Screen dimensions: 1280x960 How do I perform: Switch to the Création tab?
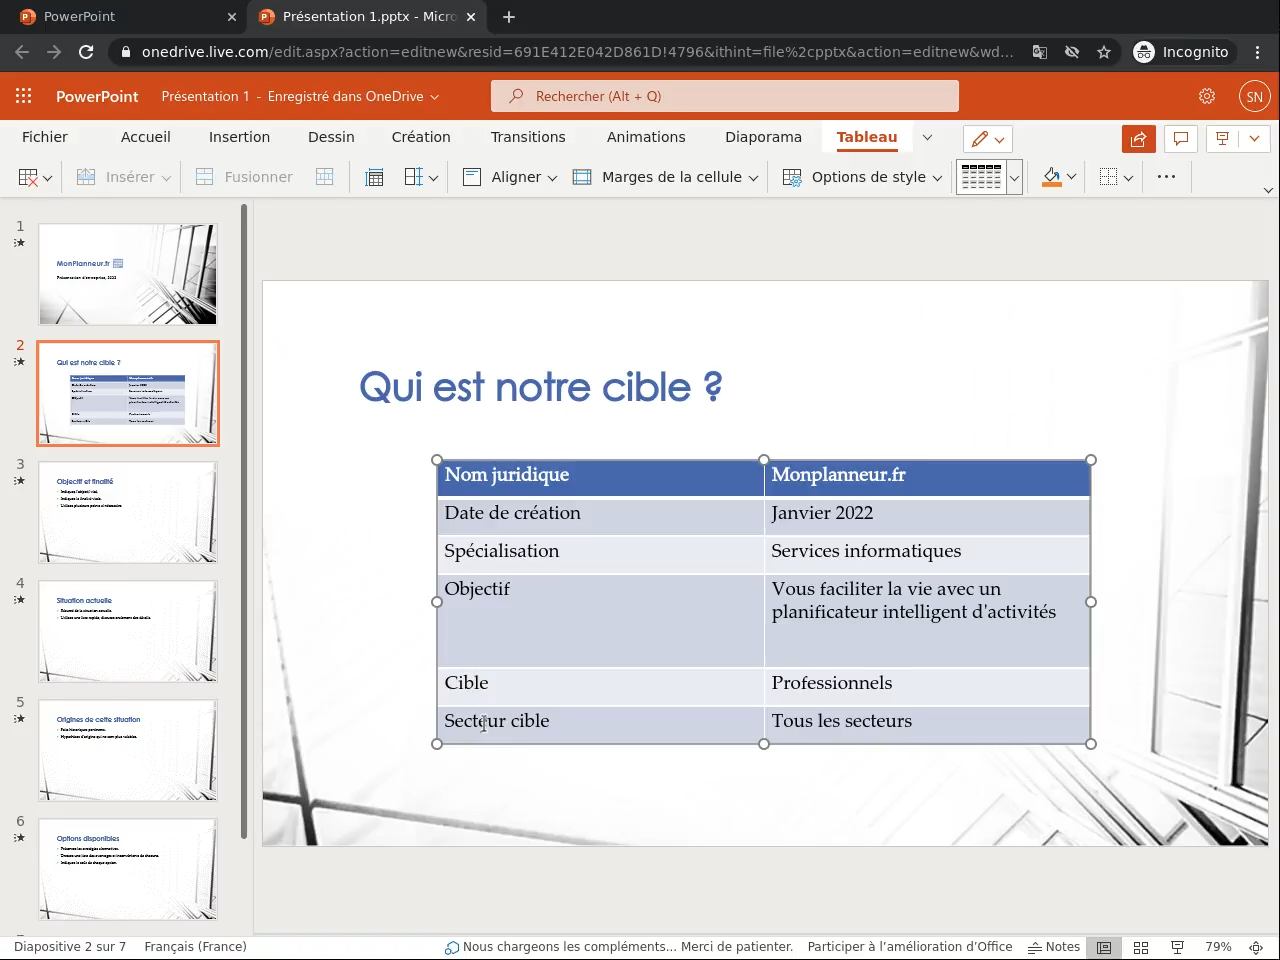tap(421, 137)
